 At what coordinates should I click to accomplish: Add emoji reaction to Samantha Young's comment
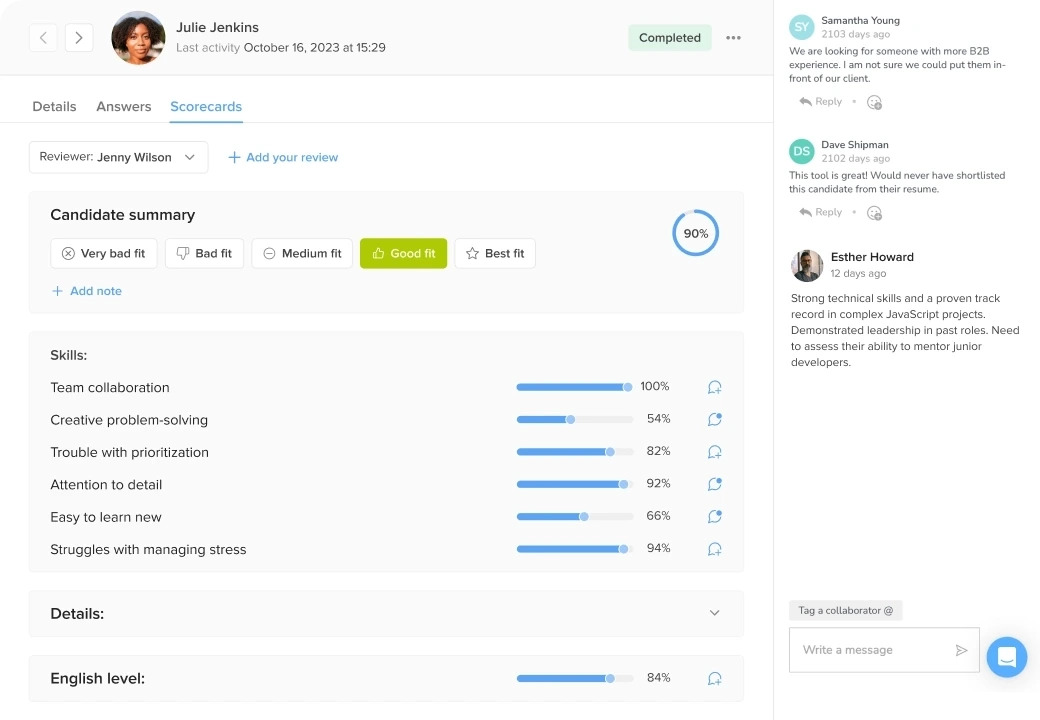(x=874, y=102)
